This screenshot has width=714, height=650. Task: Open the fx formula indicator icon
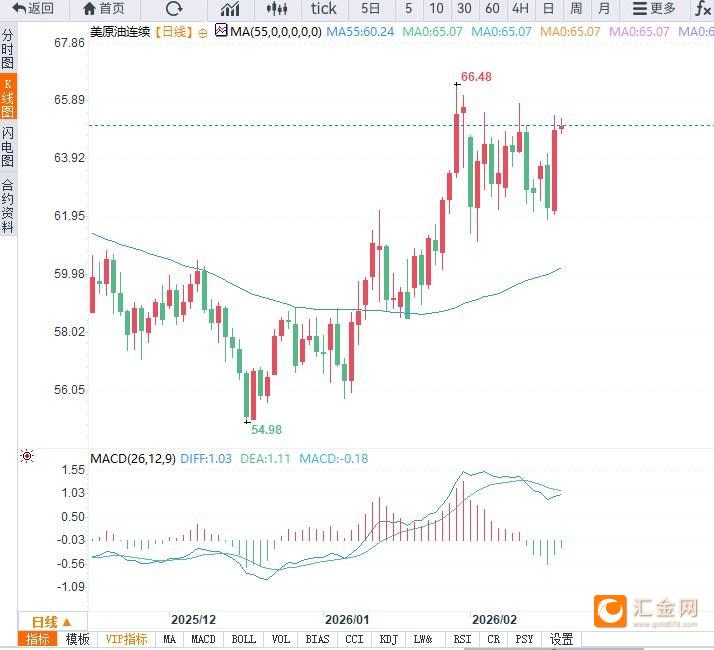(703, 9)
